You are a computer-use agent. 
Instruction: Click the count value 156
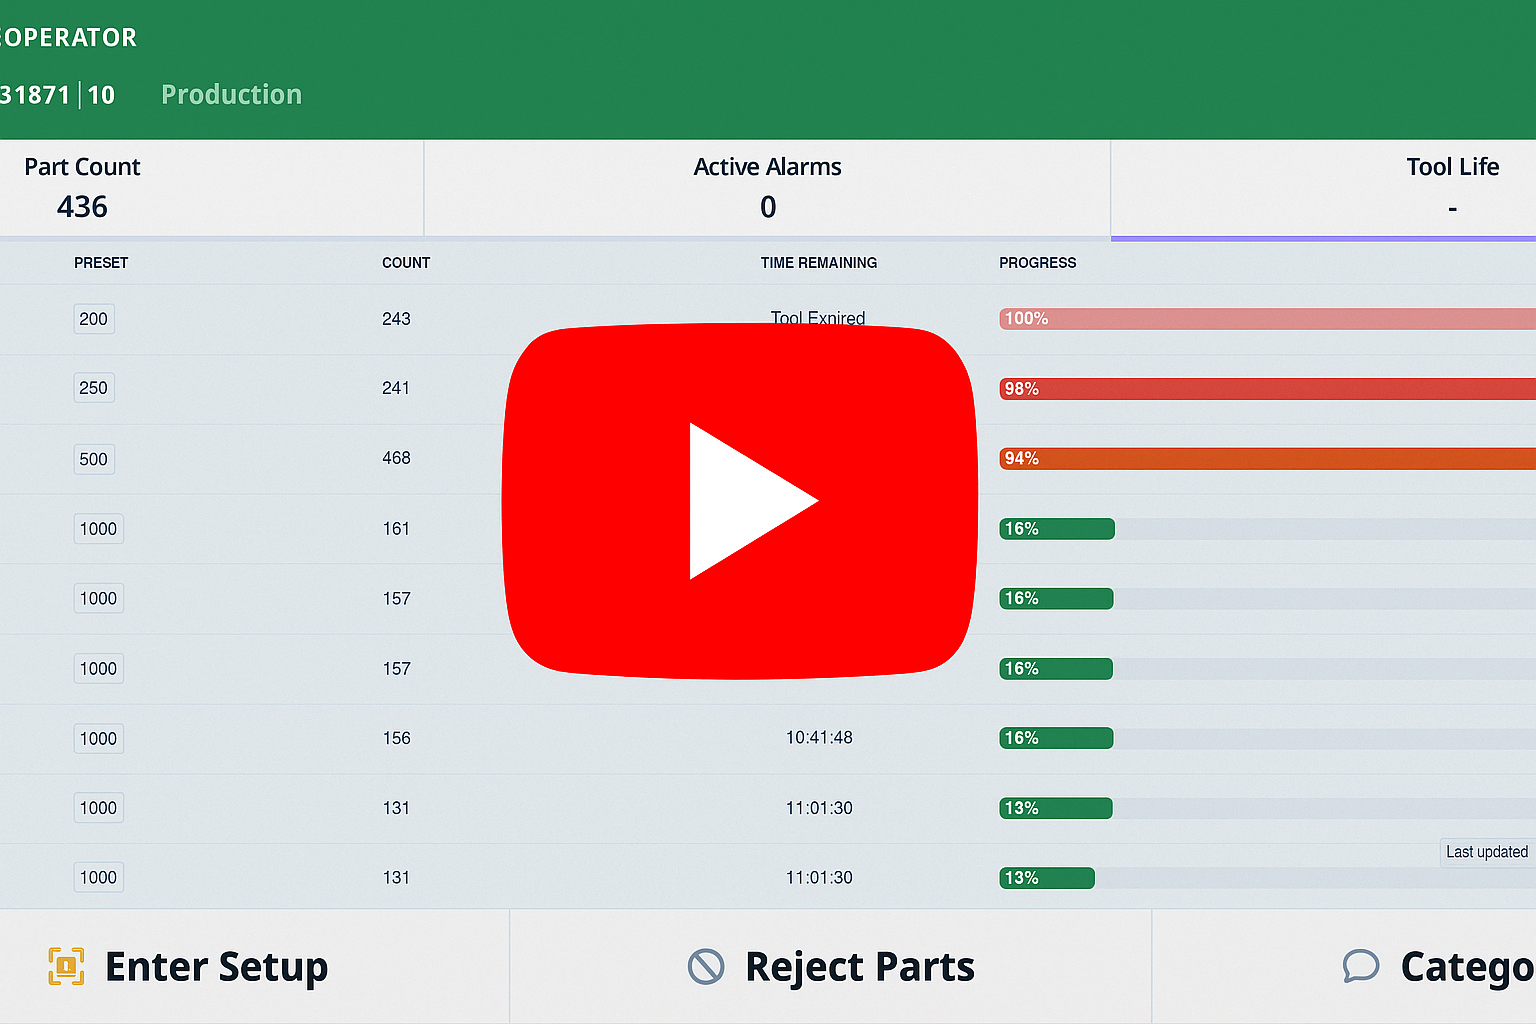pos(396,738)
